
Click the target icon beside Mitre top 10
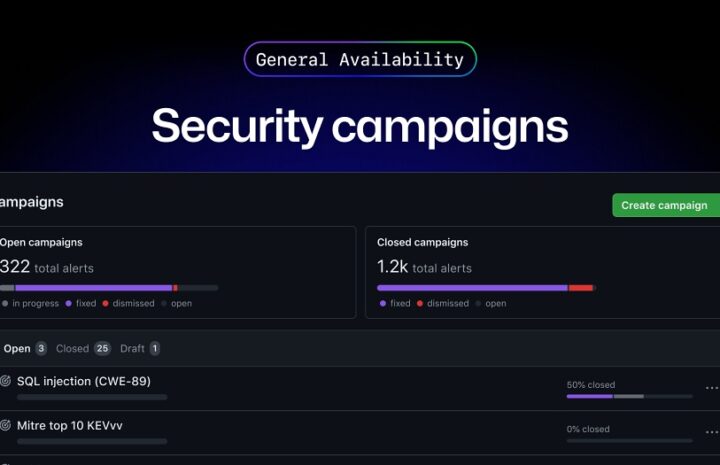point(6,425)
